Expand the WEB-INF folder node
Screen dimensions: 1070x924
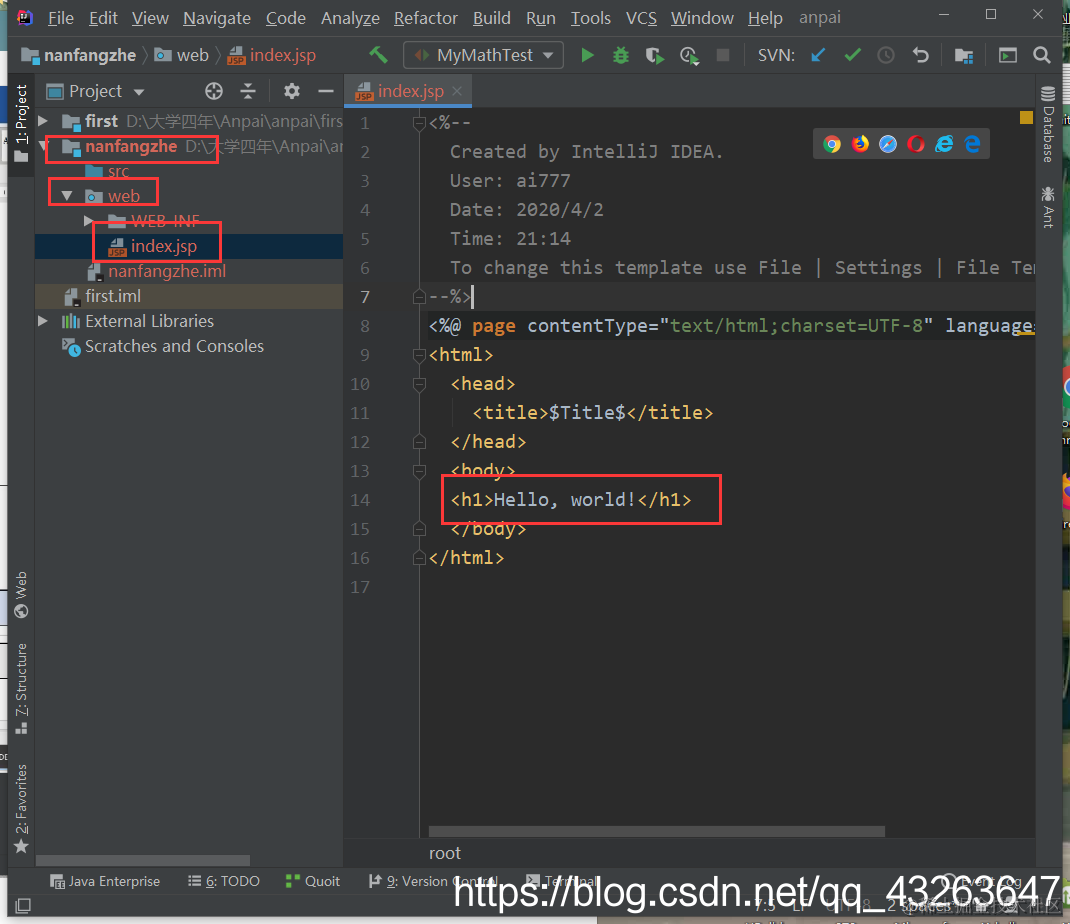(88, 220)
